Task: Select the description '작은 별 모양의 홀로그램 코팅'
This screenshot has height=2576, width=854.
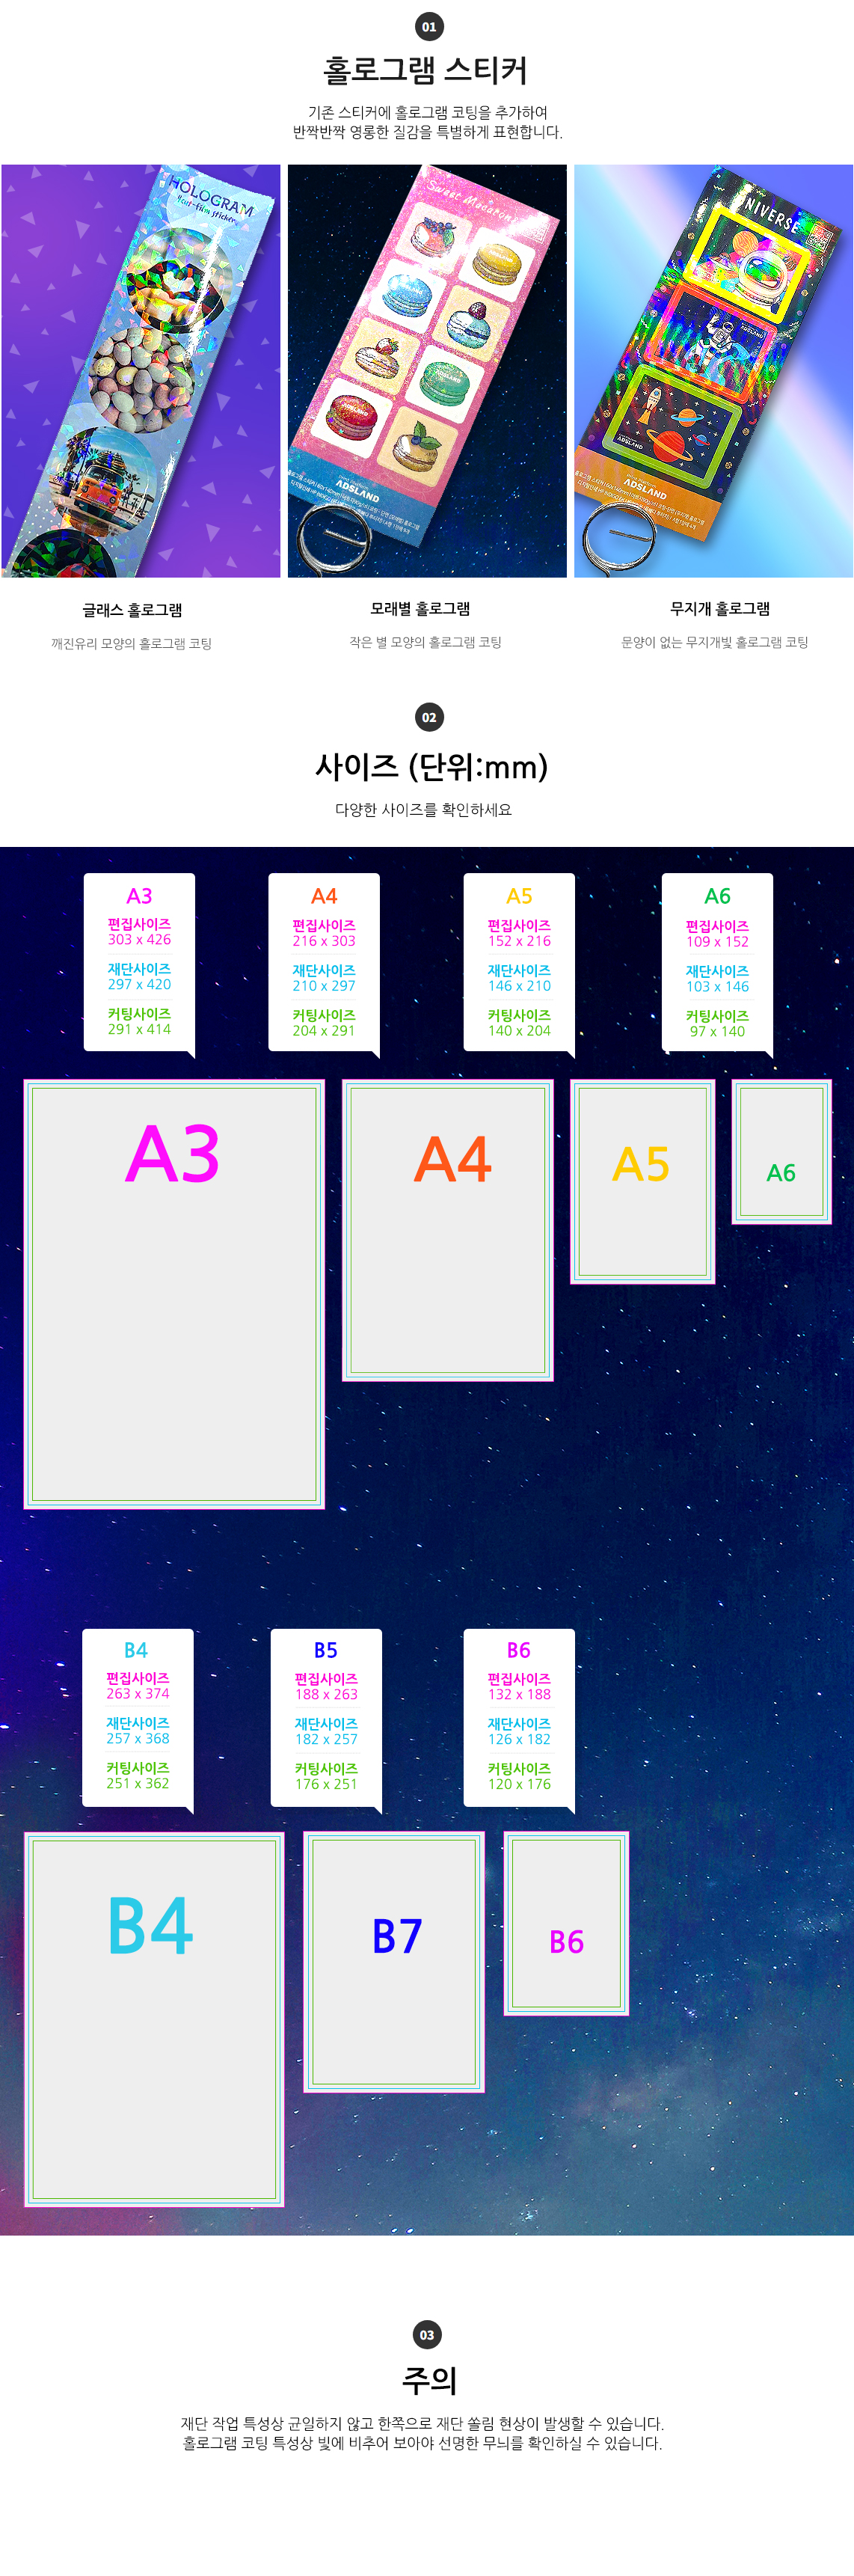Action: [425, 643]
